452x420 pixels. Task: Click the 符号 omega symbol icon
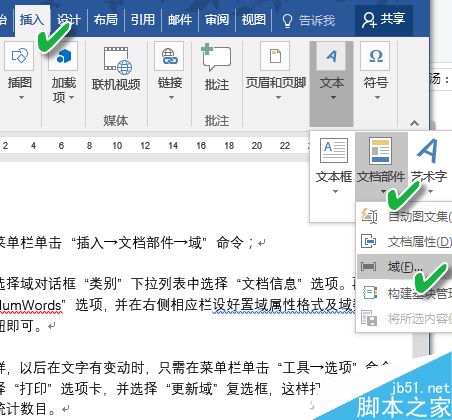tap(375, 56)
